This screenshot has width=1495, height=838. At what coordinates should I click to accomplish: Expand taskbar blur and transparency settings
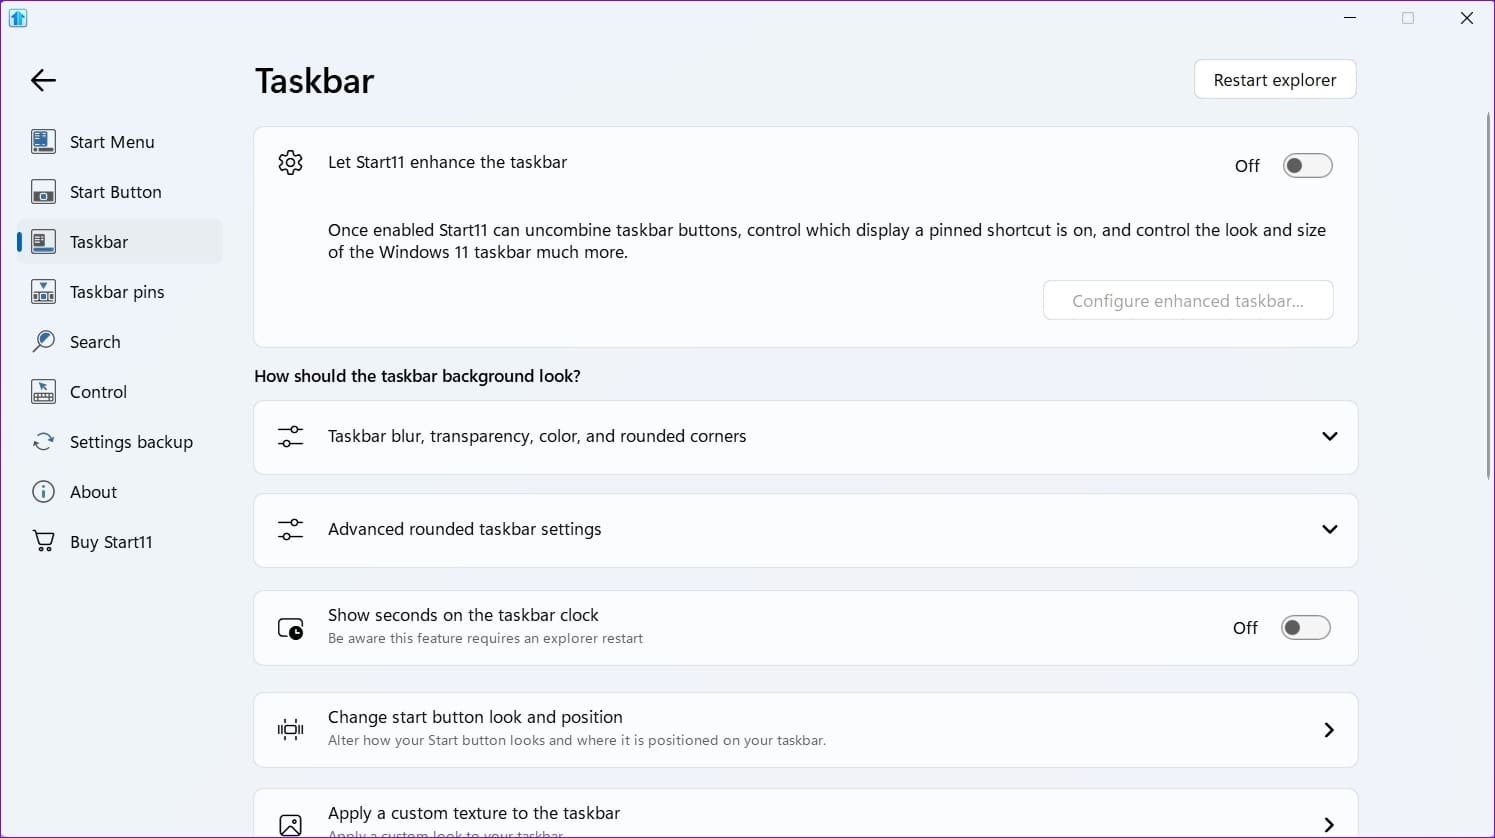(x=1329, y=437)
